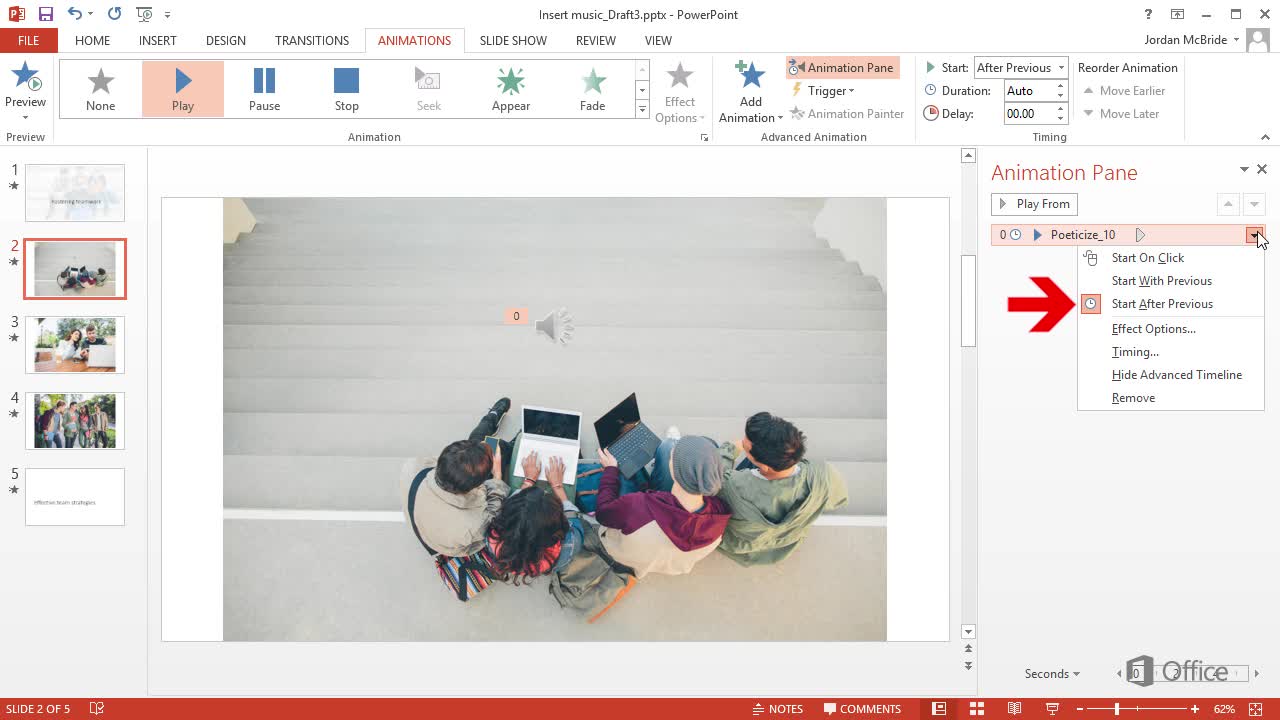Expand the animation gallery More arrow
Viewport: 1280px width, 720px height.
coord(642,110)
